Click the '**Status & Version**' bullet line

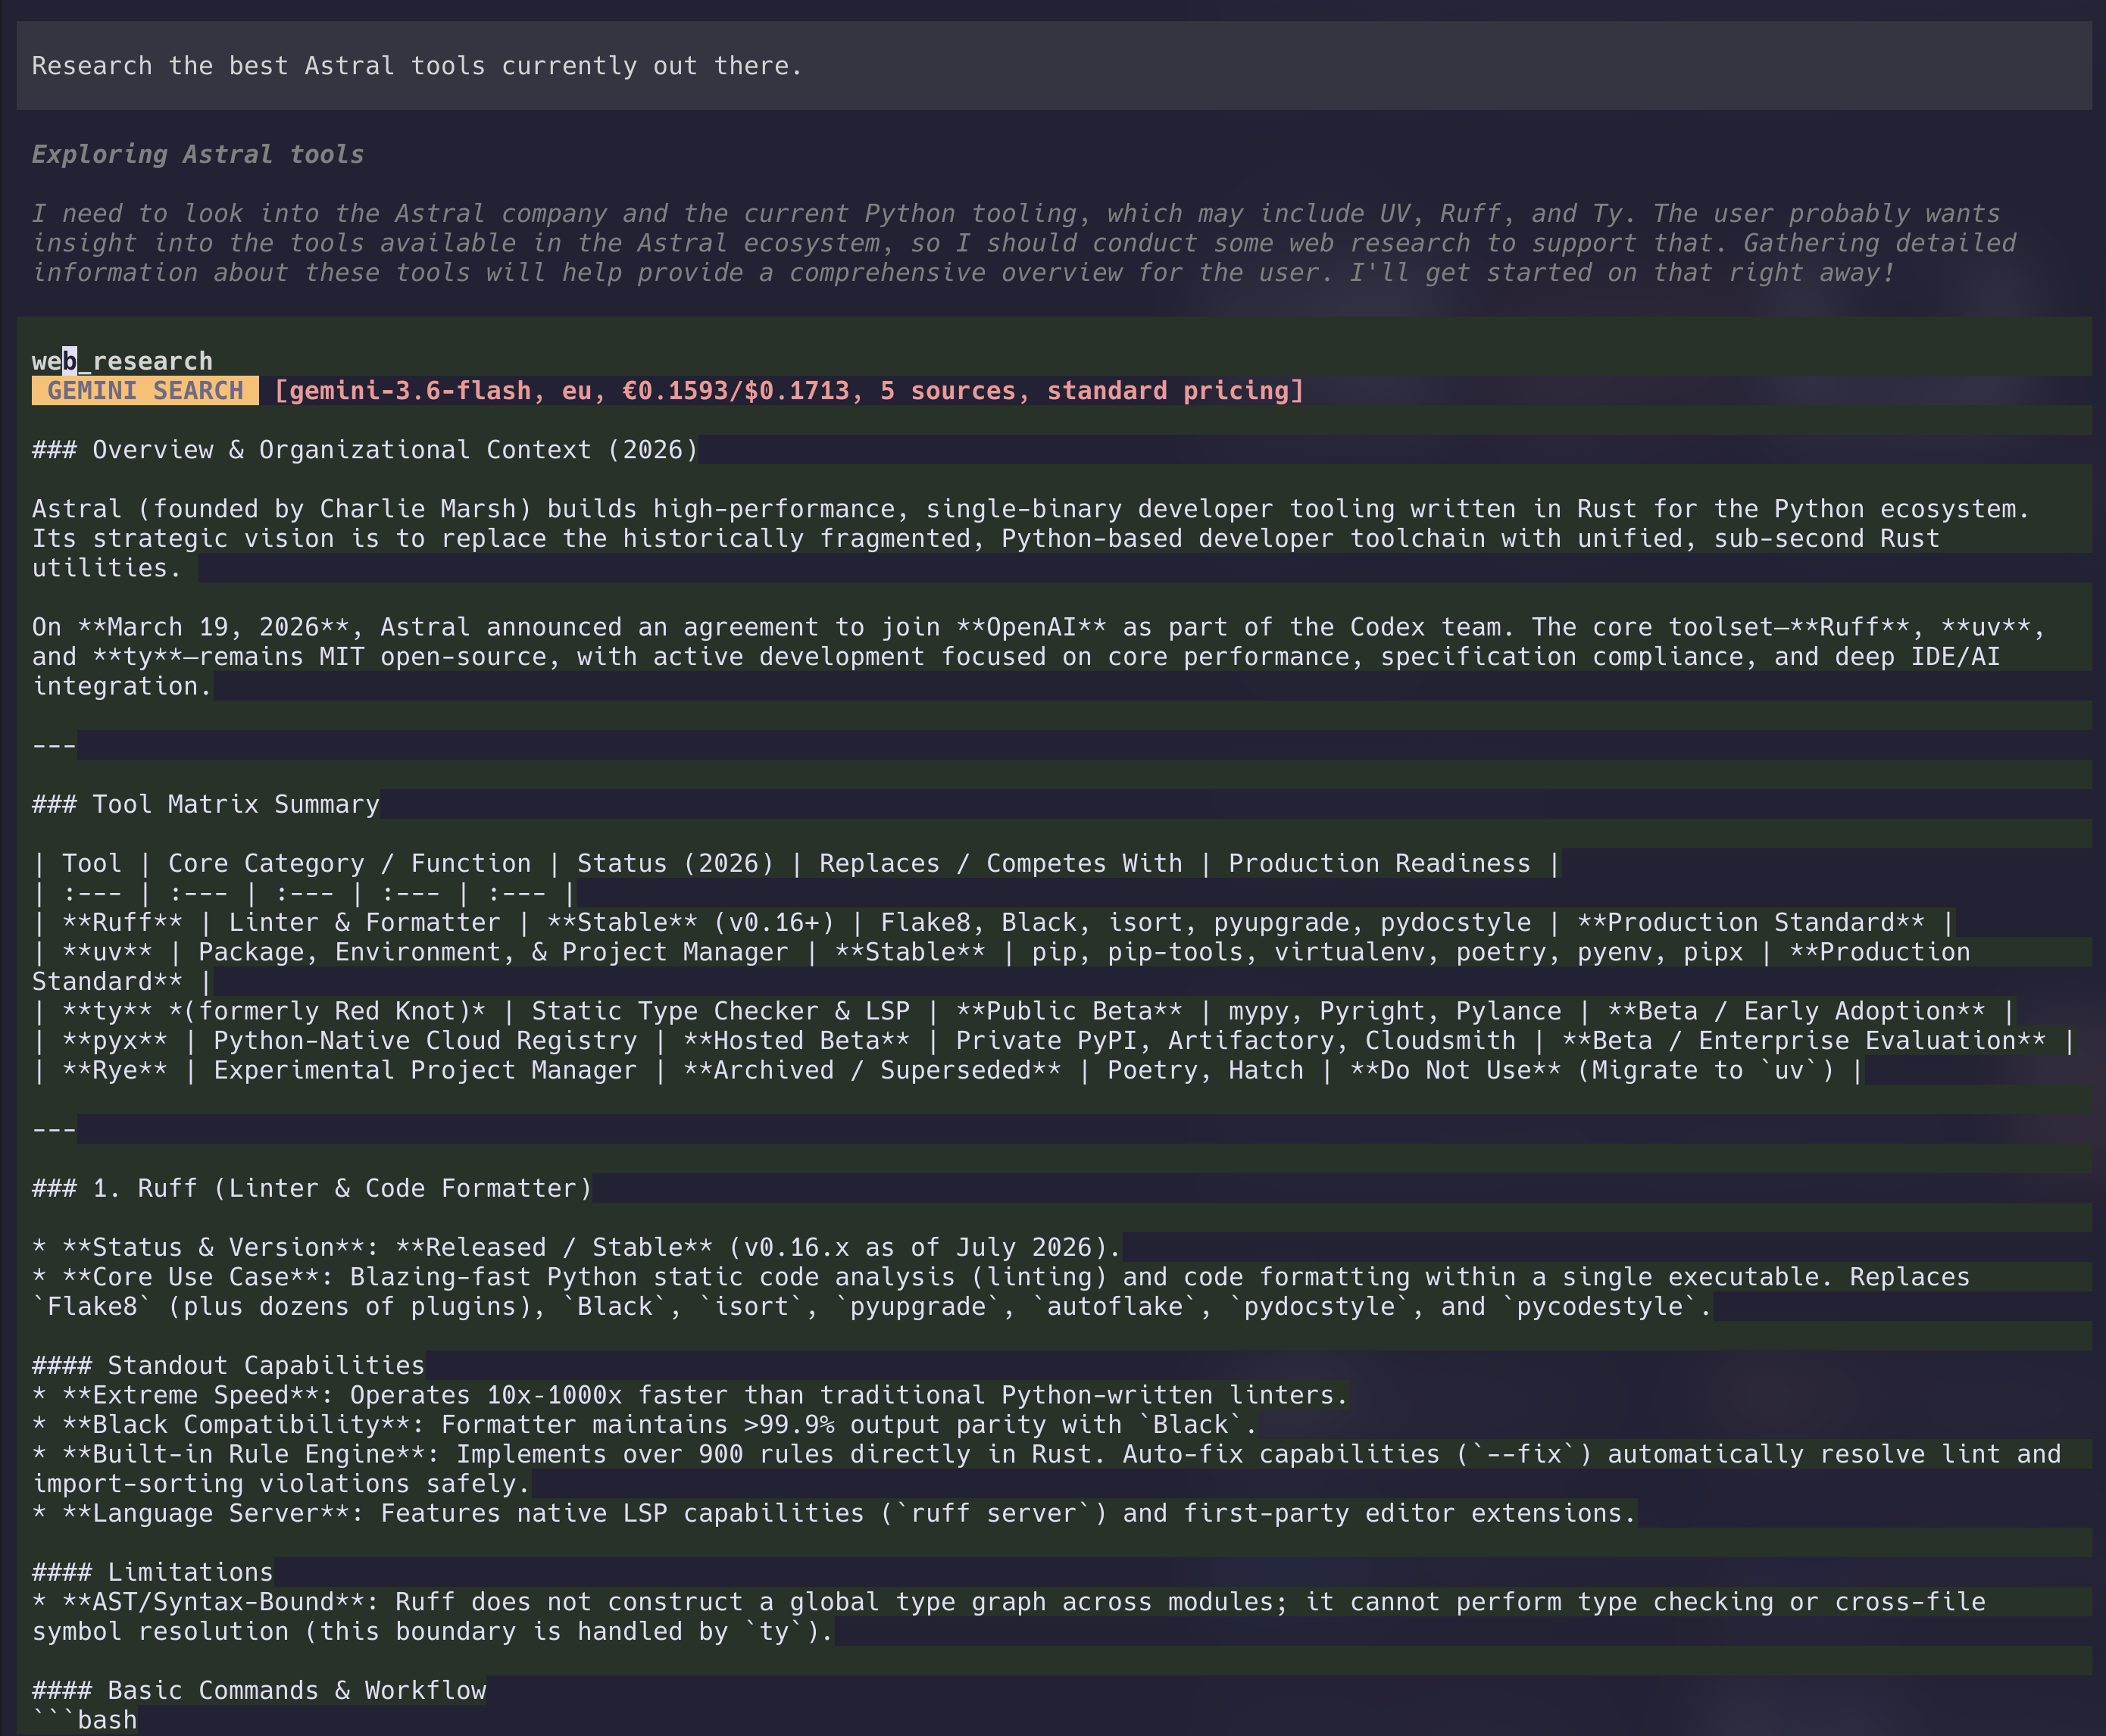[x=577, y=1248]
